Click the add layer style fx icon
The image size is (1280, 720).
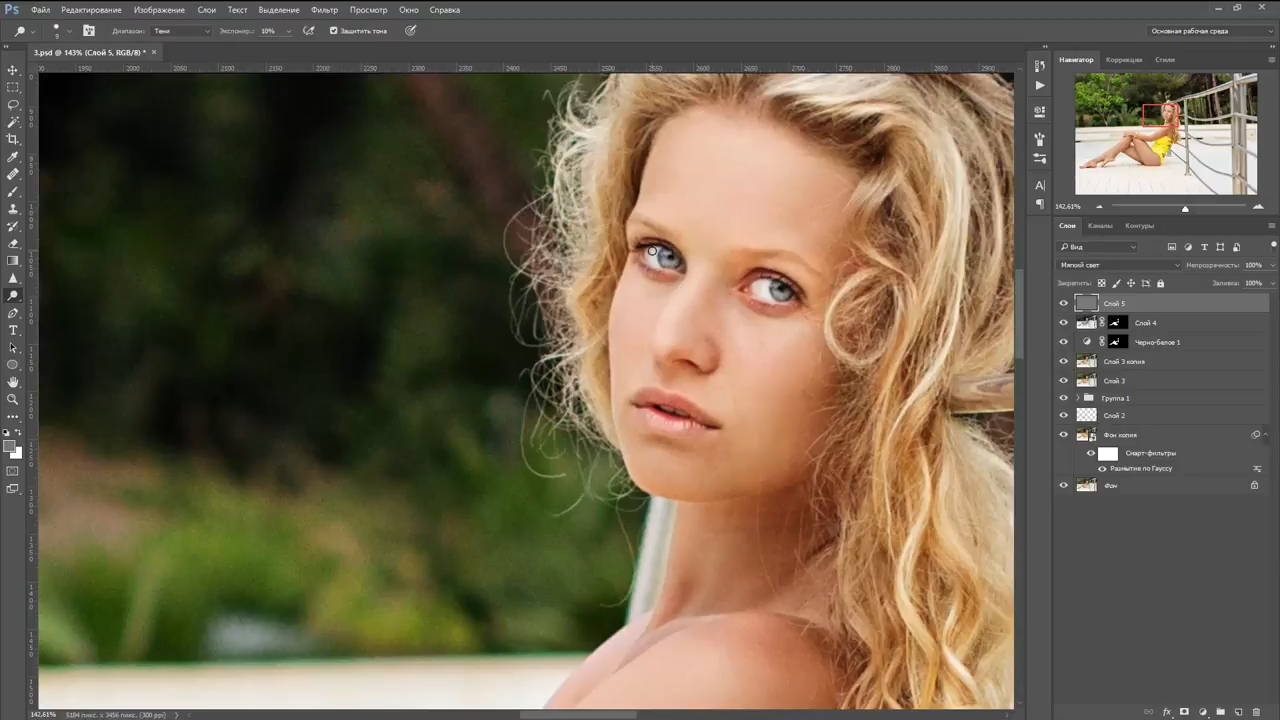[1167, 712]
